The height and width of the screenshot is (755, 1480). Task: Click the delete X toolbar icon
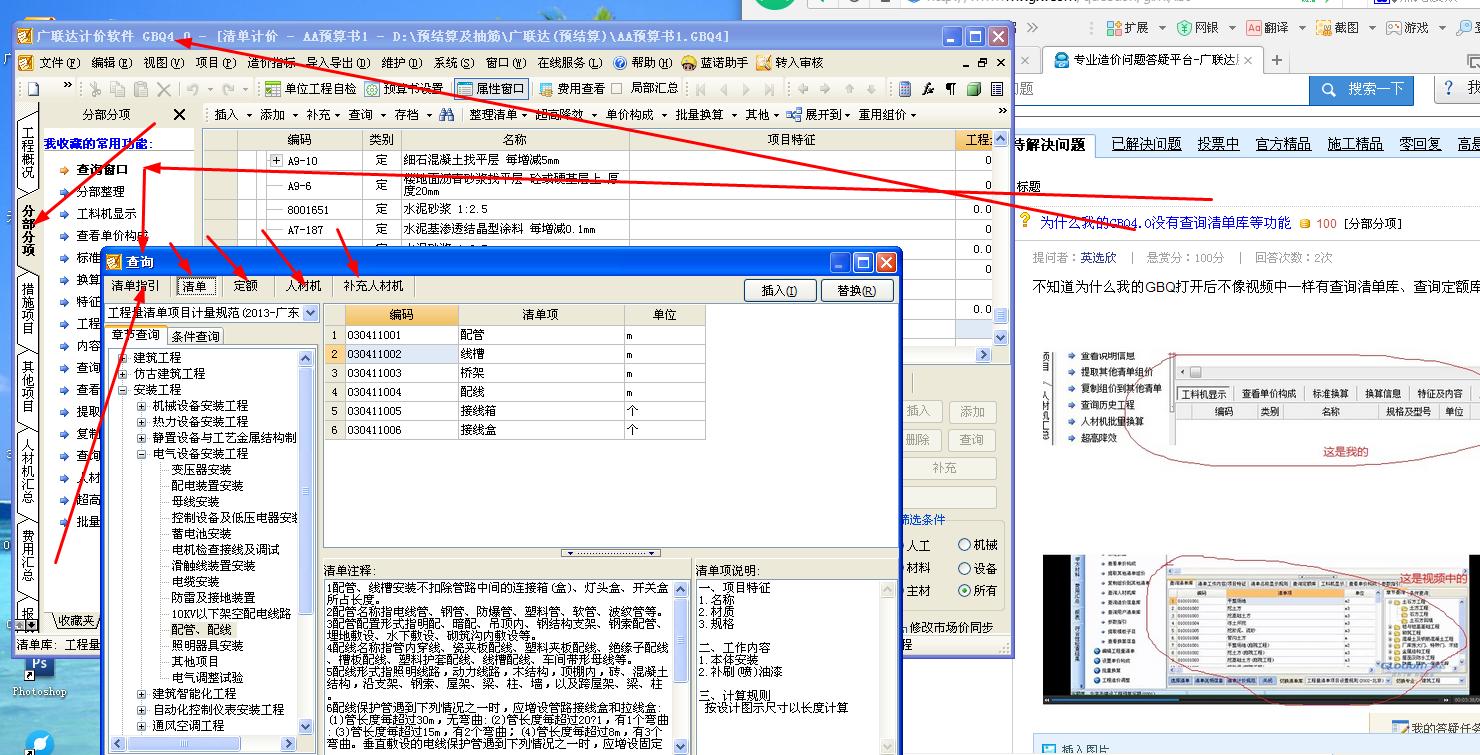coord(164,89)
